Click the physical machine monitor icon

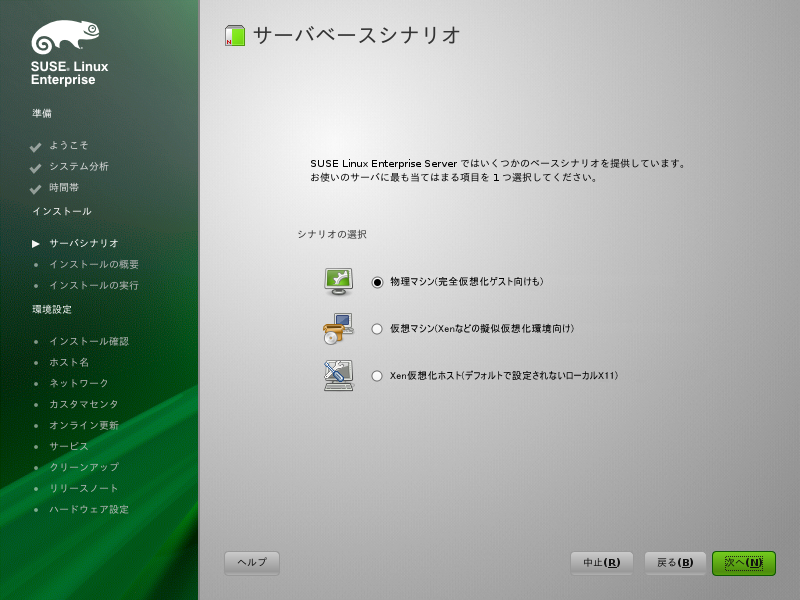pos(338,282)
